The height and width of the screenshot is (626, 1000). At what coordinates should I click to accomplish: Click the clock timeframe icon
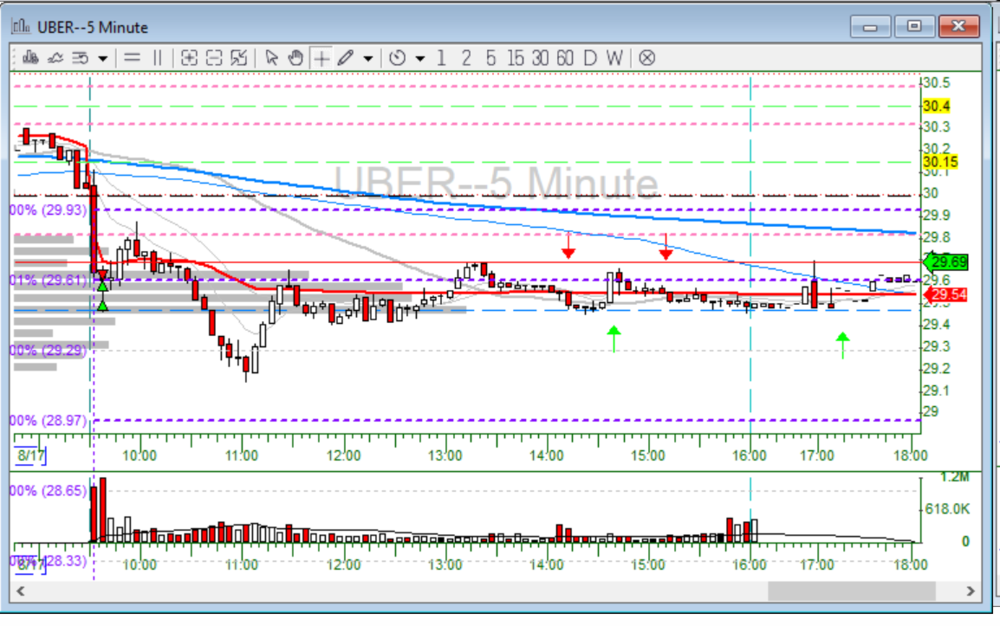coord(397,57)
